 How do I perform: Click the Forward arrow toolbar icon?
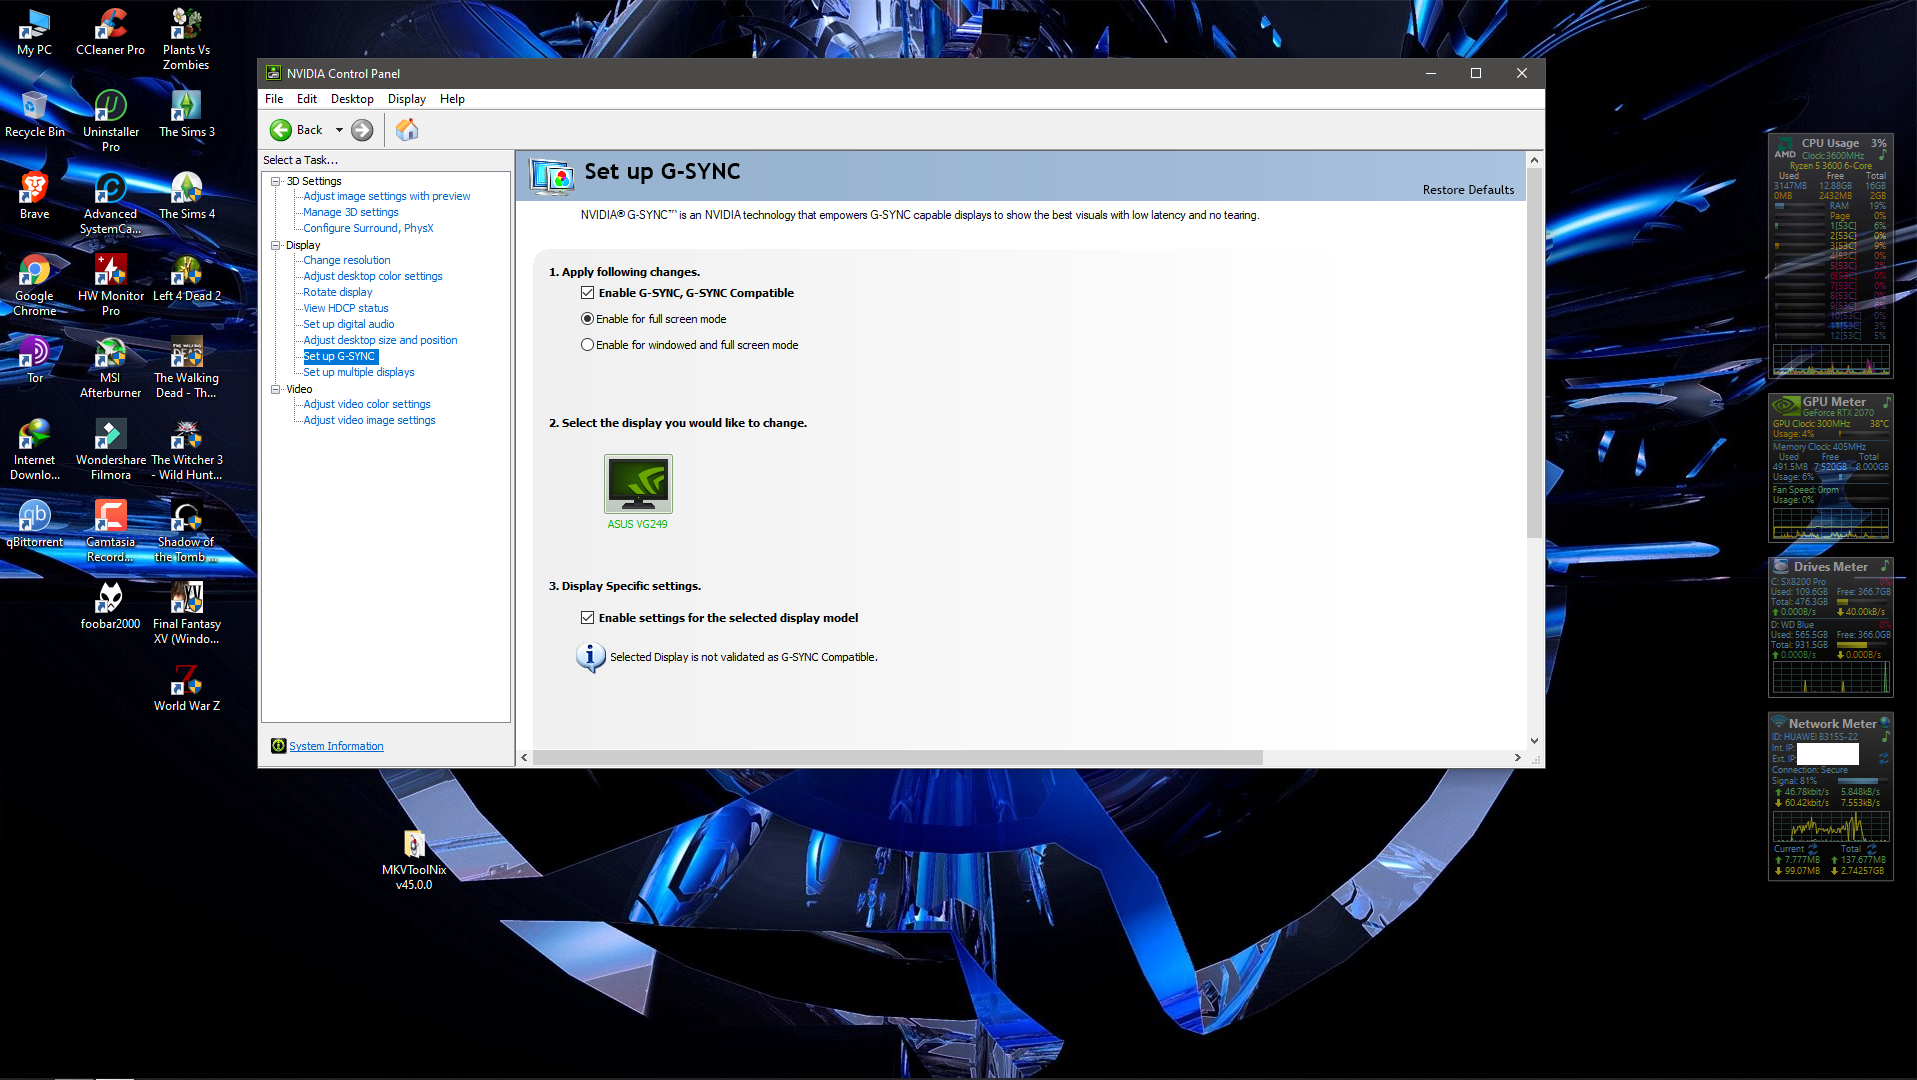click(x=362, y=130)
